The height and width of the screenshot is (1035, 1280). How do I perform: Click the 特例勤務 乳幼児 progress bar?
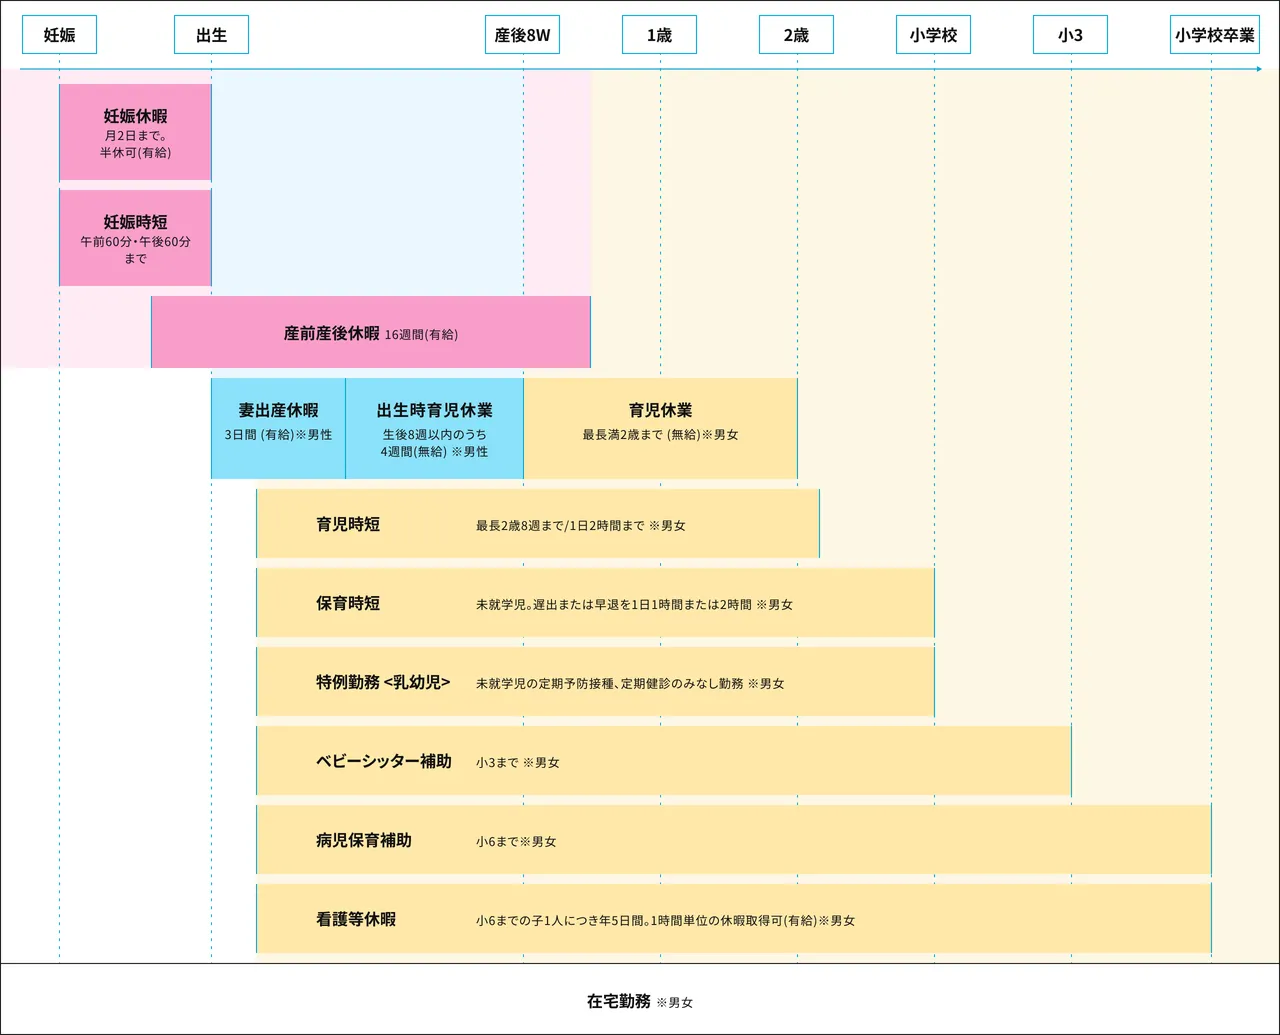click(x=596, y=681)
